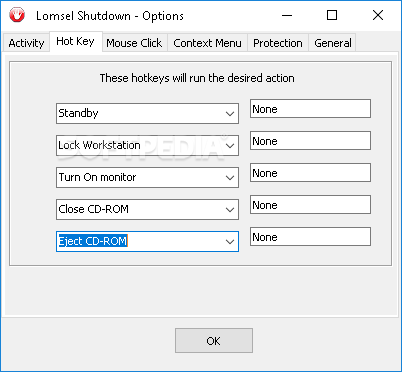
Task: Open the Close CD-ROM action dropdown
Action: click(230, 210)
